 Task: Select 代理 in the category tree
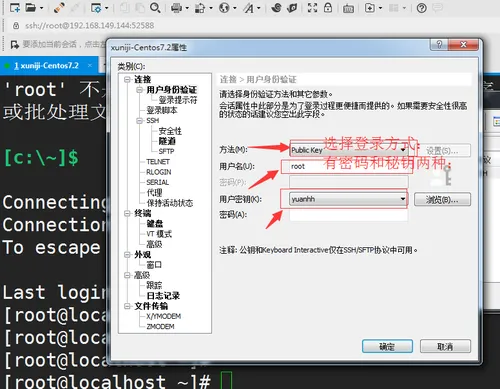(x=154, y=192)
